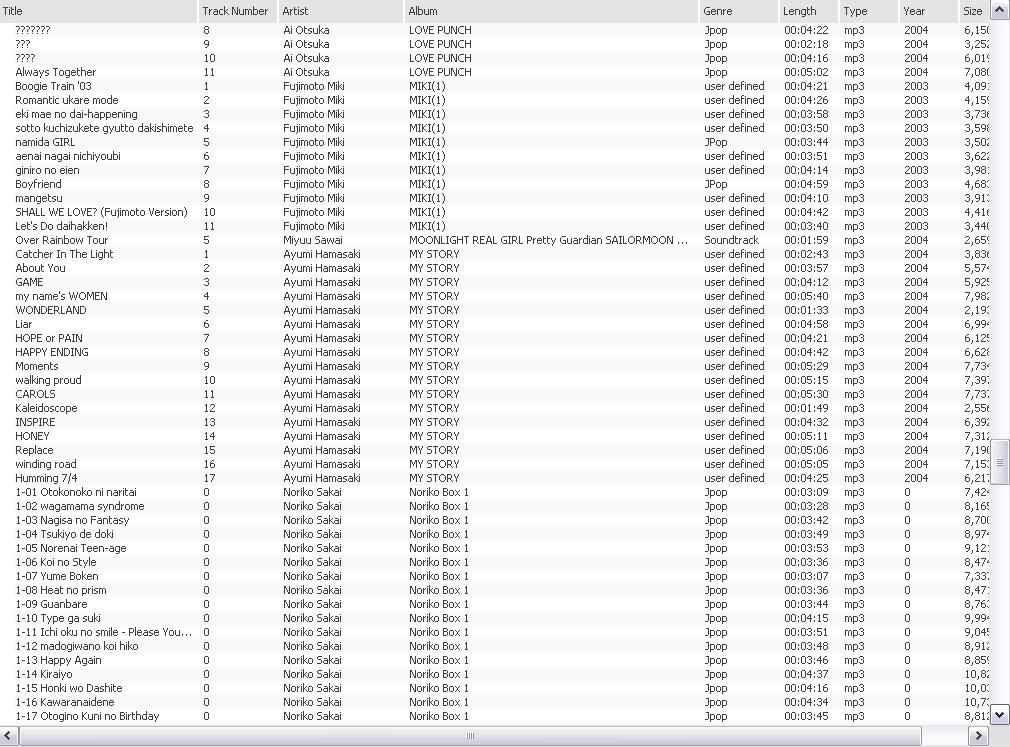This screenshot has width=1010, height=747.
Task: Select 'Romantic ukare mode' track
Action: 495,100
